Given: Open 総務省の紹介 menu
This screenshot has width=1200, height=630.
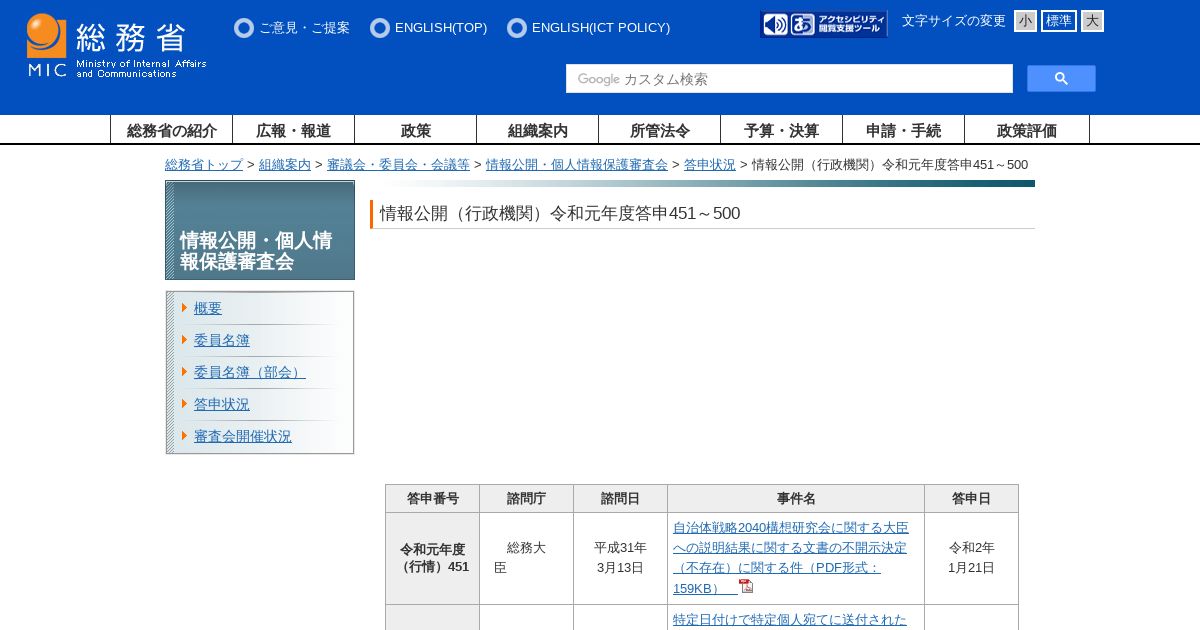Looking at the screenshot, I should (x=172, y=130).
